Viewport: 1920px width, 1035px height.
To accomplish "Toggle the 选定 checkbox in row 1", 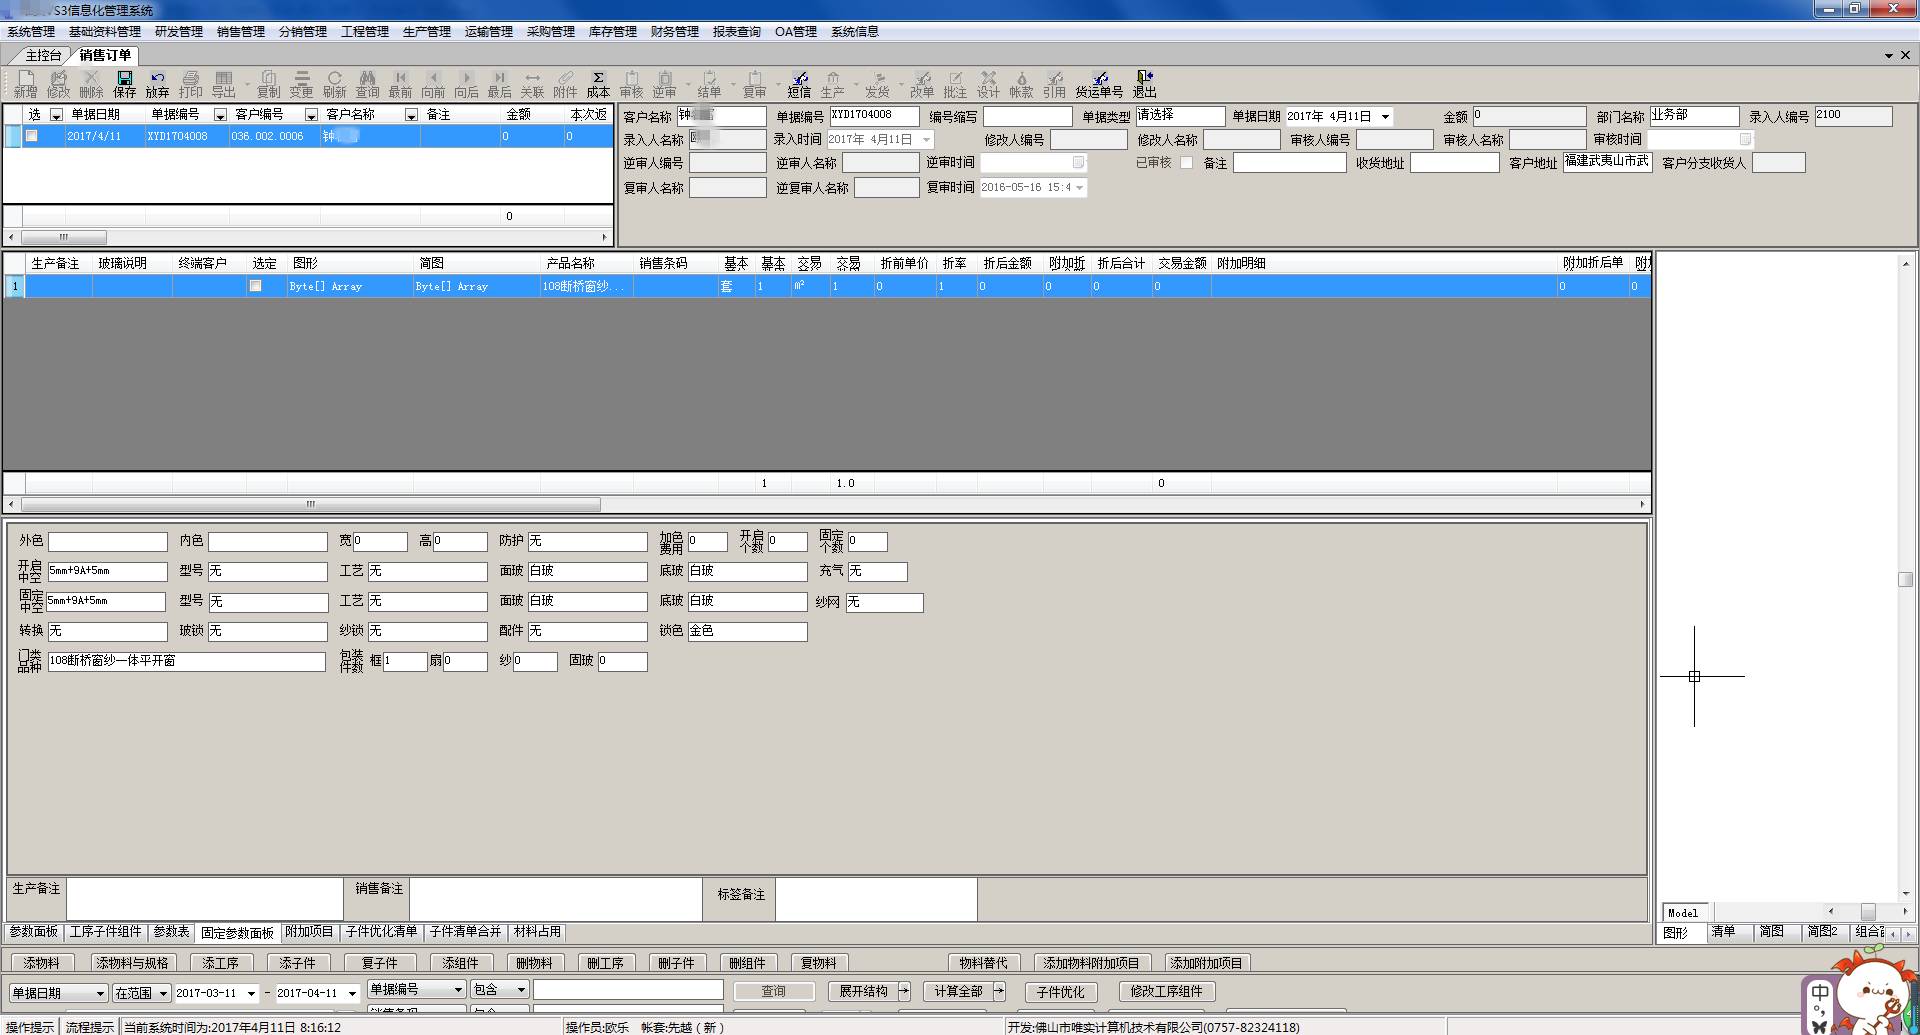I will 255,286.
